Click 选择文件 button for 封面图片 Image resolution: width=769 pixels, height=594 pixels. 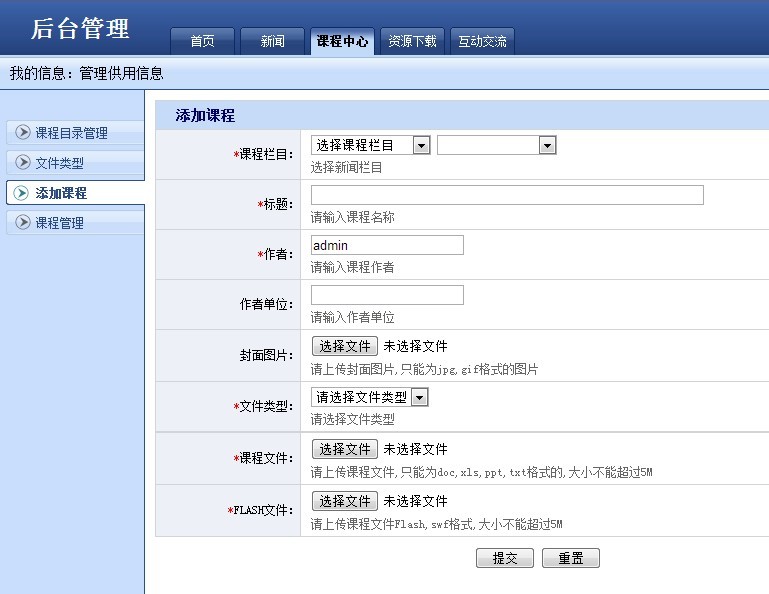click(345, 346)
